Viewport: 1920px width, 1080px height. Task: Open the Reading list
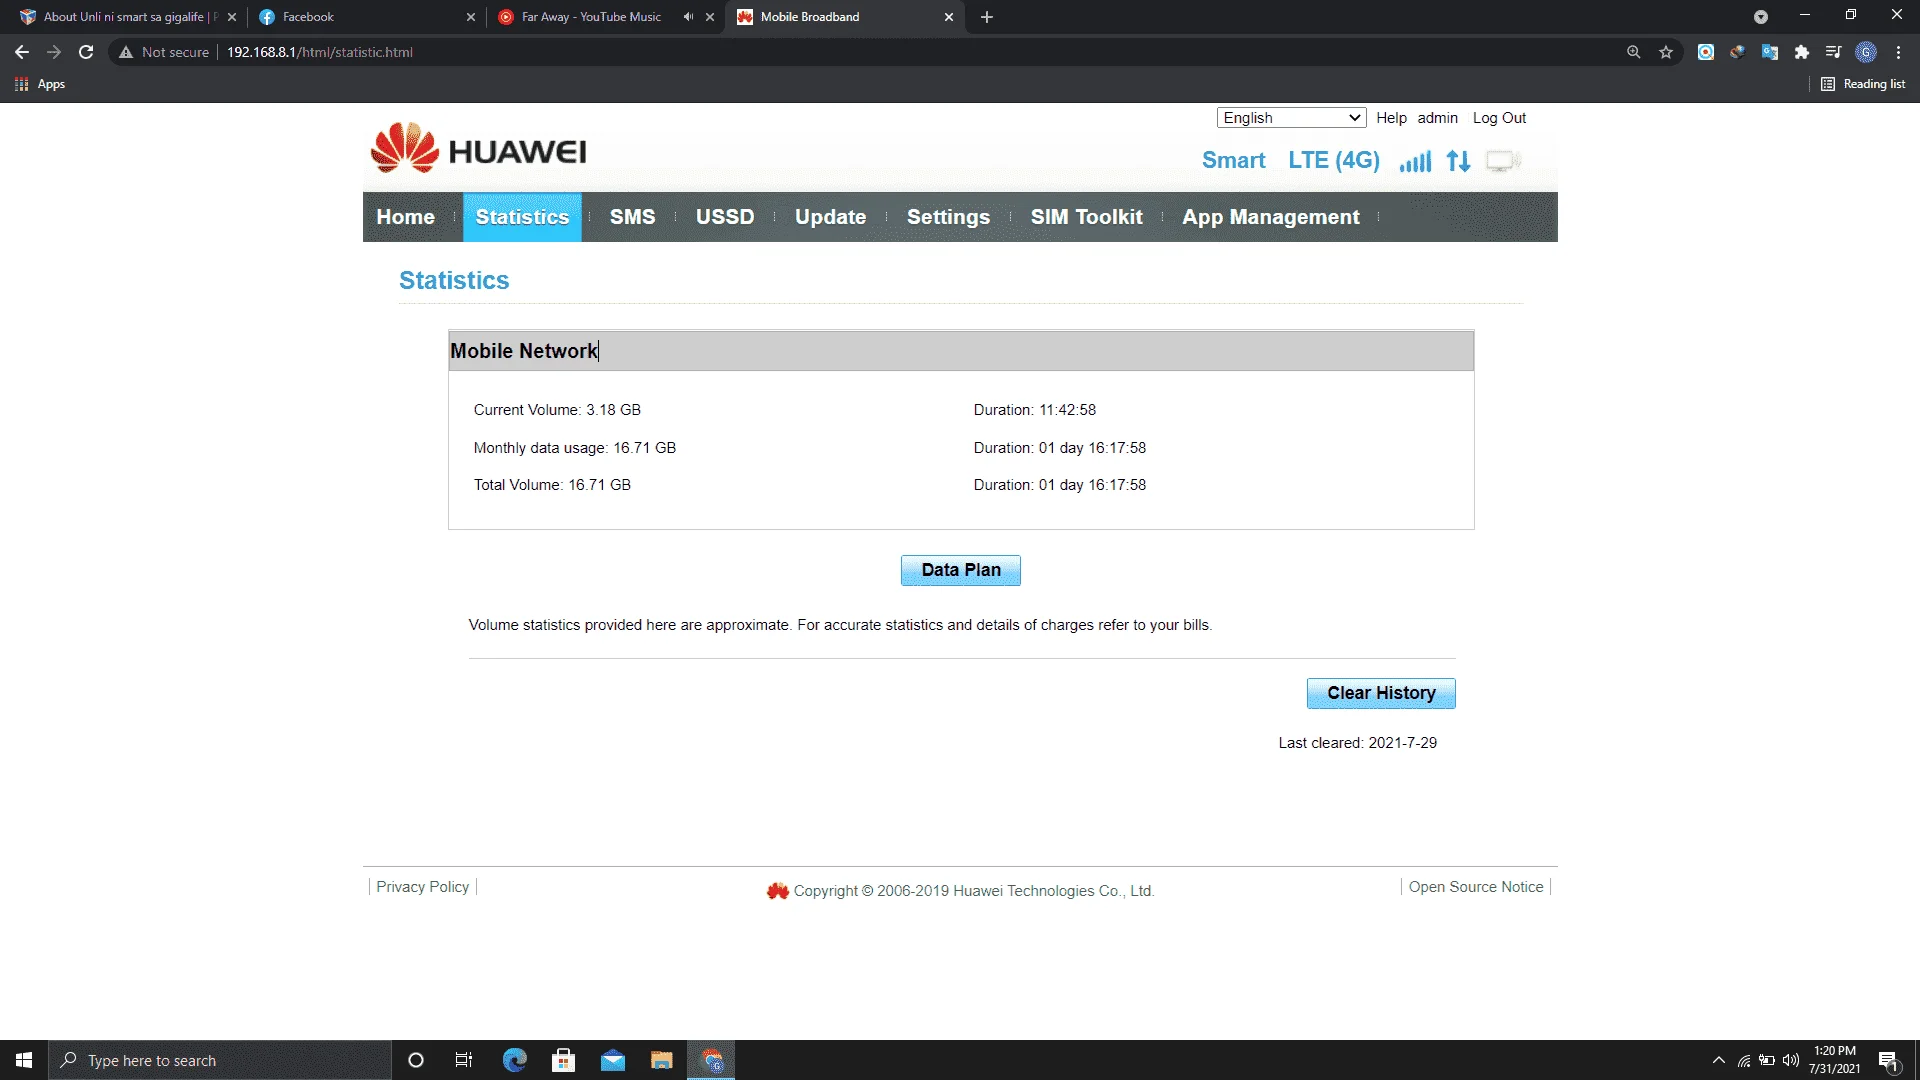tap(1863, 84)
